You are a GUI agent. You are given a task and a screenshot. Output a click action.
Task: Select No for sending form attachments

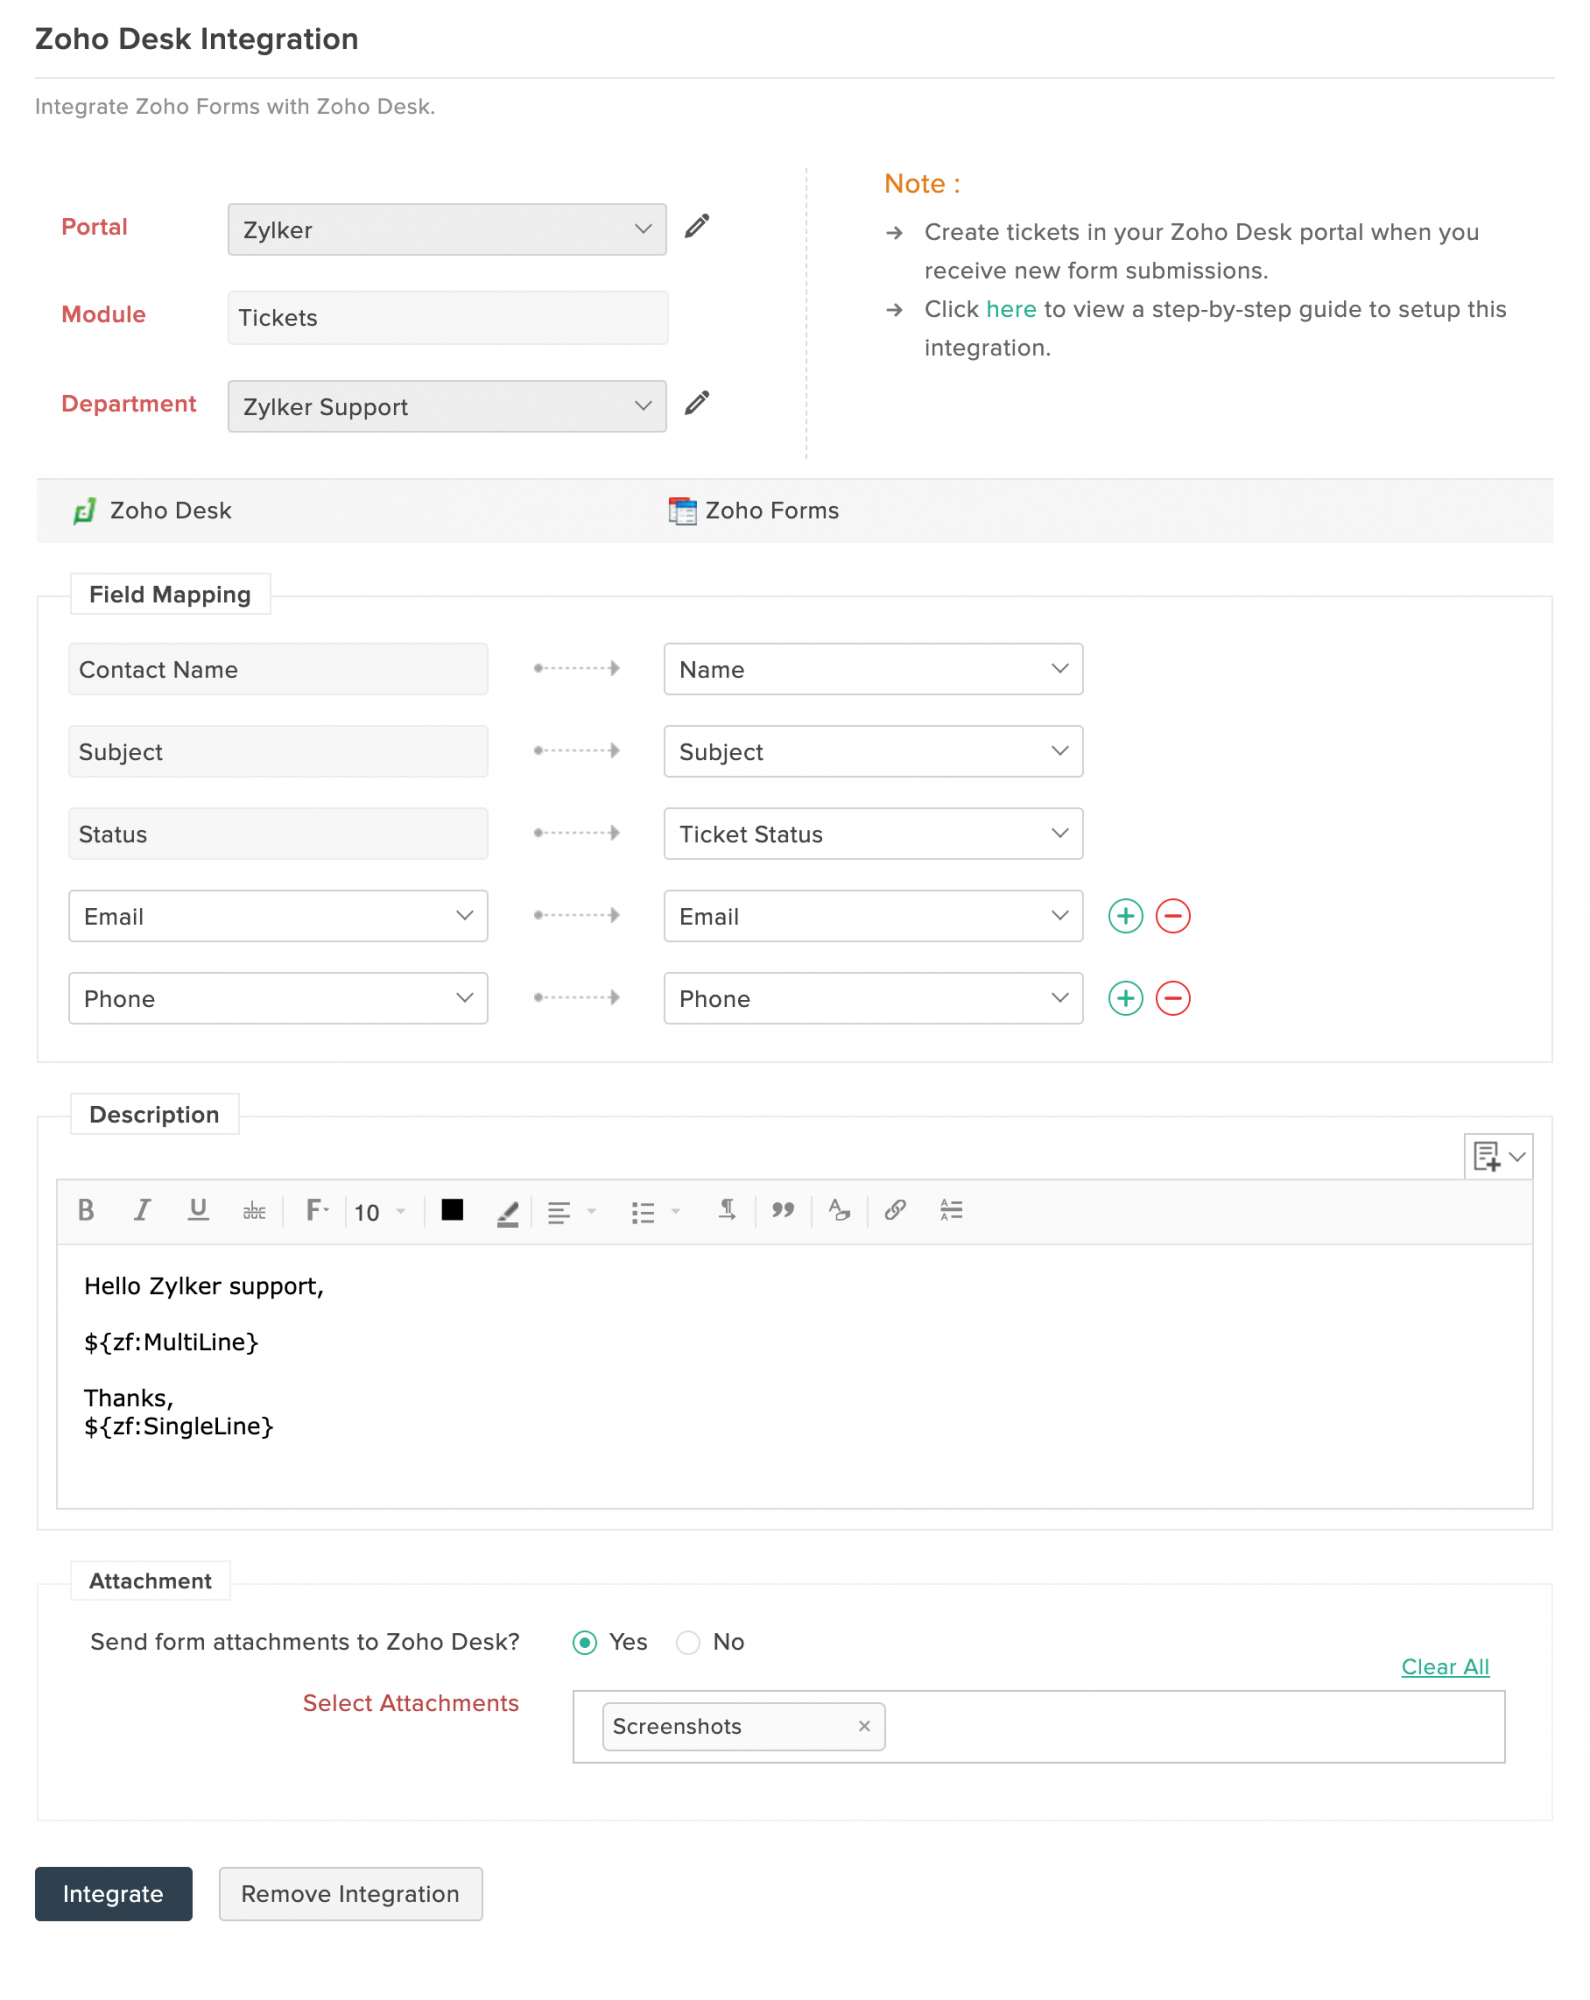click(688, 1642)
